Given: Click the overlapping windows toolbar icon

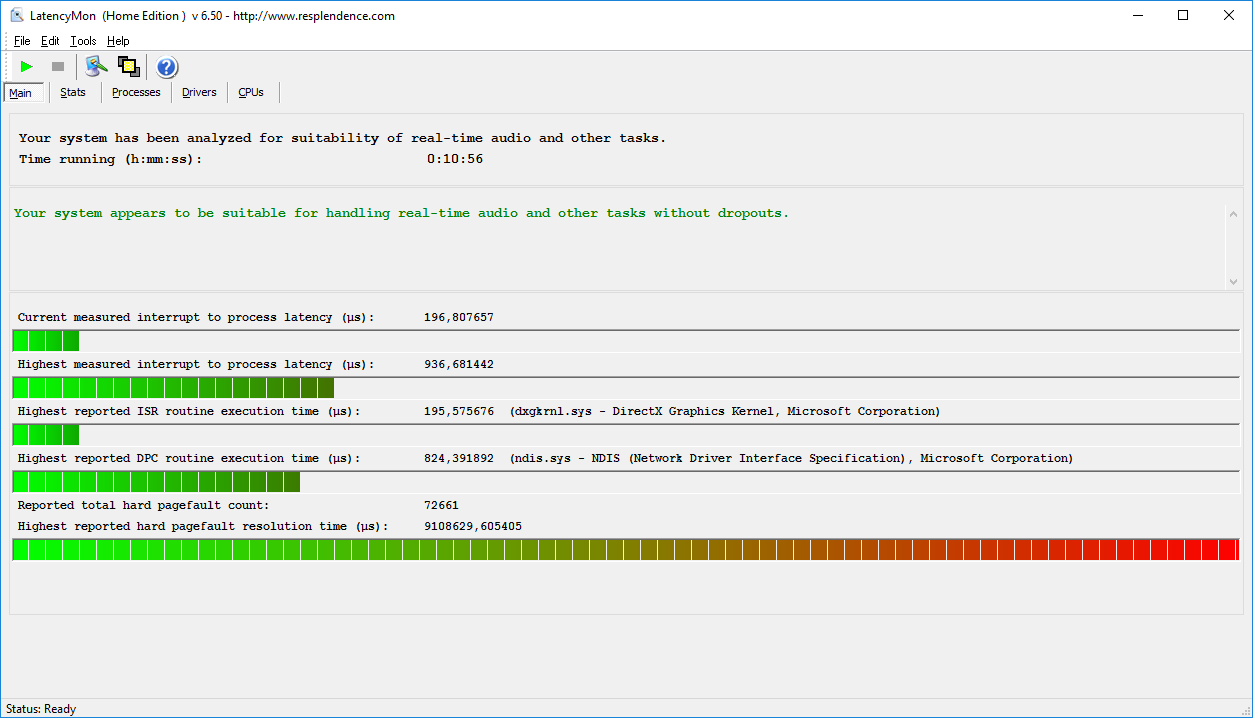Looking at the screenshot, I should 128,67.
